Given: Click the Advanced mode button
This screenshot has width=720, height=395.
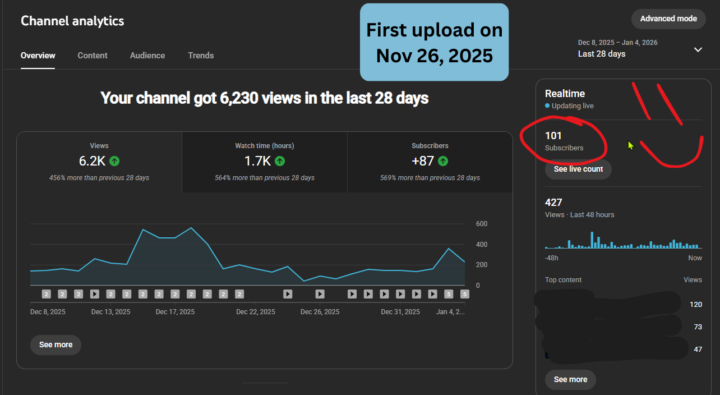Looking at the screenshot, I should 669,19.
